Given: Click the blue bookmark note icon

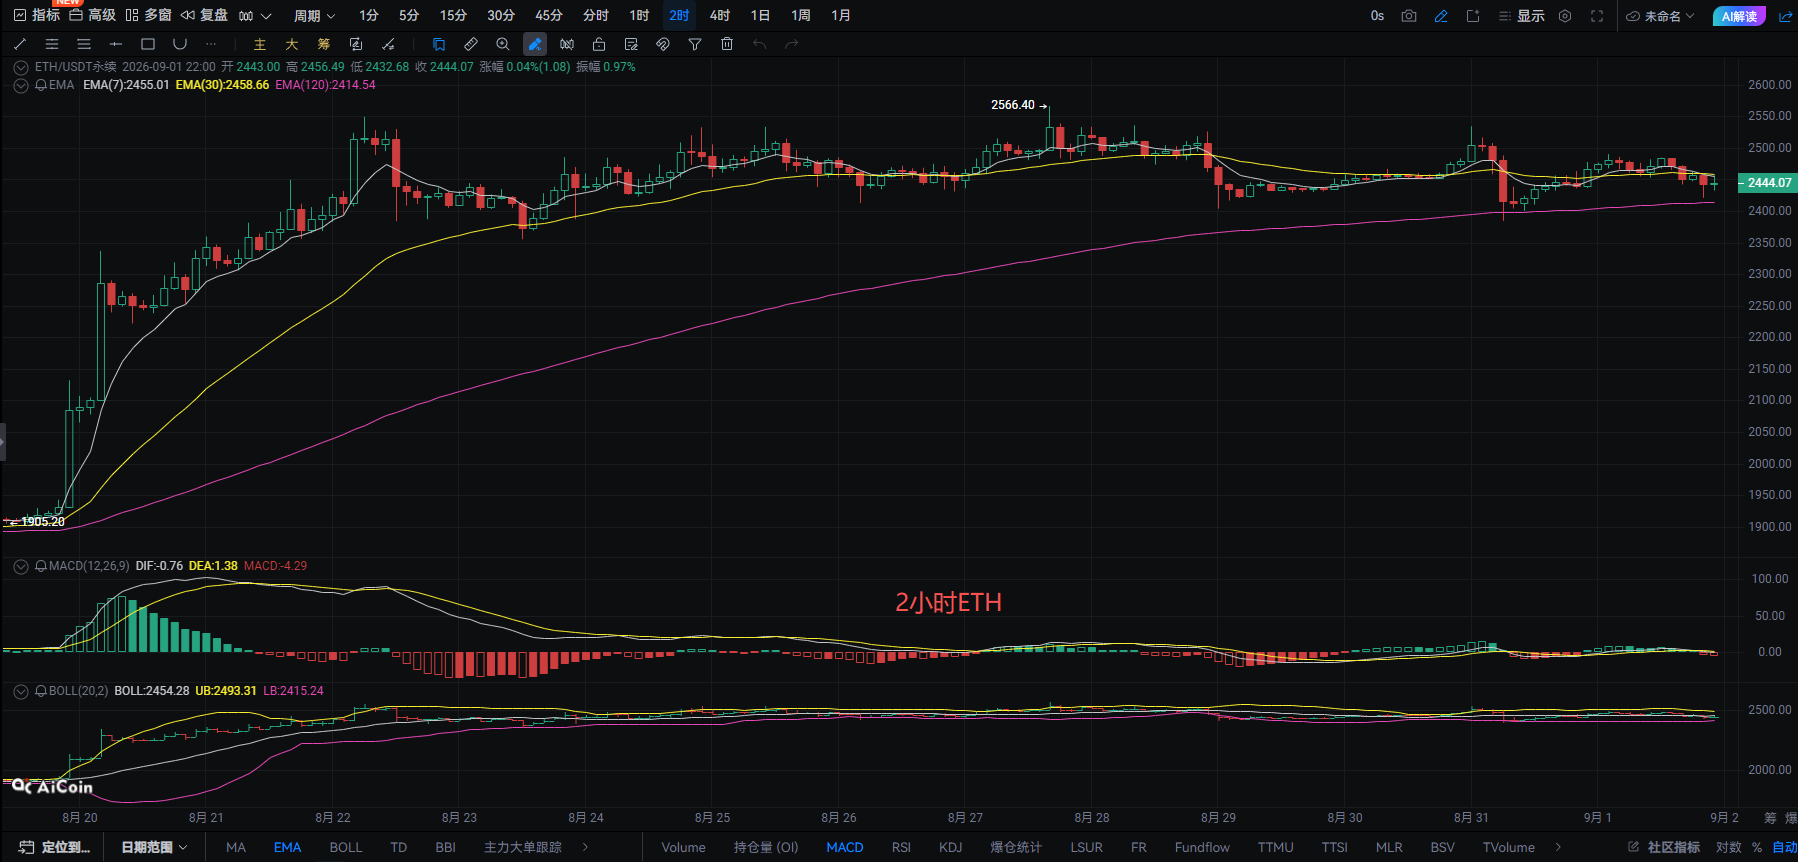Looking at the screenshot, I should pyautogui.click(x=439, y=44).
